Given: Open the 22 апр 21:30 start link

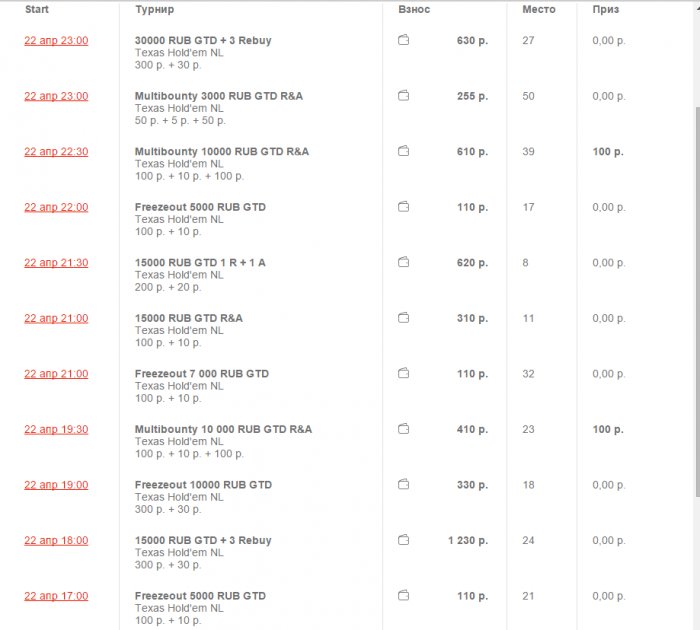Looking at the screenshot, I should [56, 263].
